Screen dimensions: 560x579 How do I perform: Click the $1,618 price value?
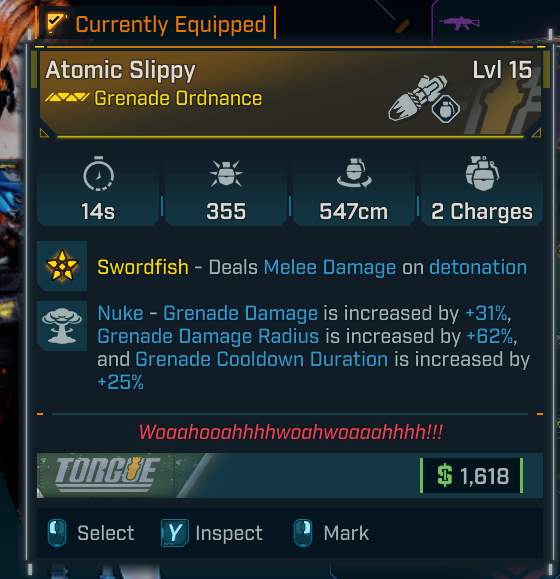point(484,476)
